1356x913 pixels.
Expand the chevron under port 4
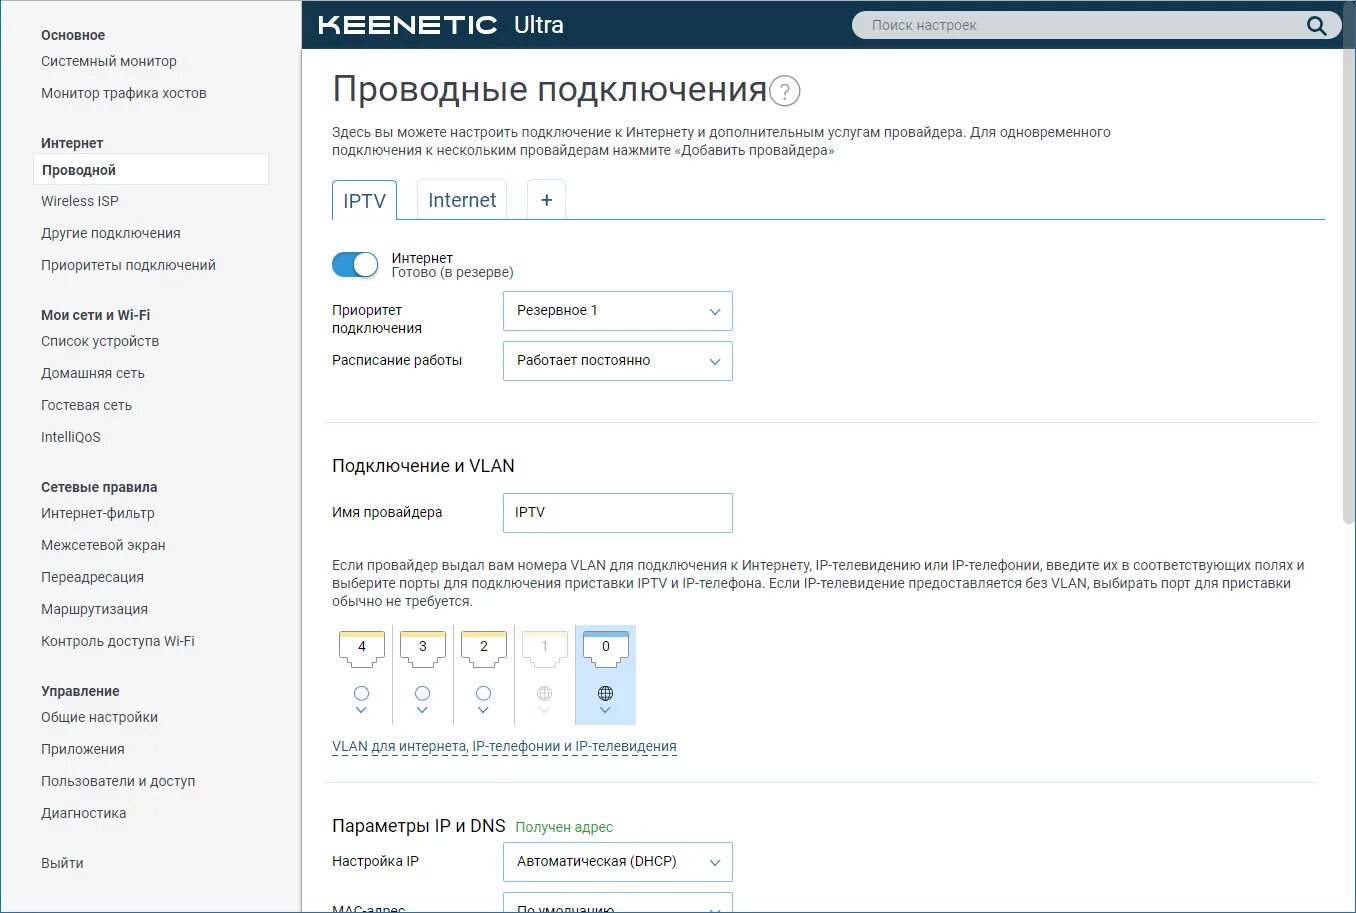click(x=362, y=710)
